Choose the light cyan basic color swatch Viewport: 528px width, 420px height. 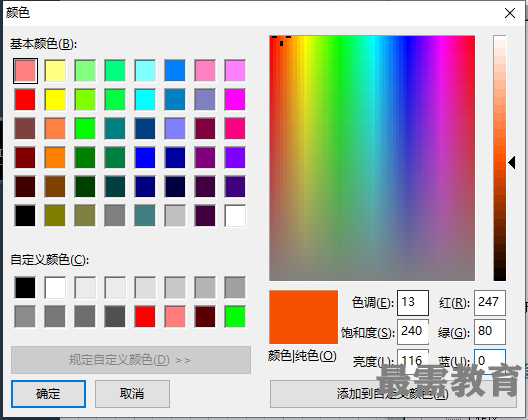(145, 71)
